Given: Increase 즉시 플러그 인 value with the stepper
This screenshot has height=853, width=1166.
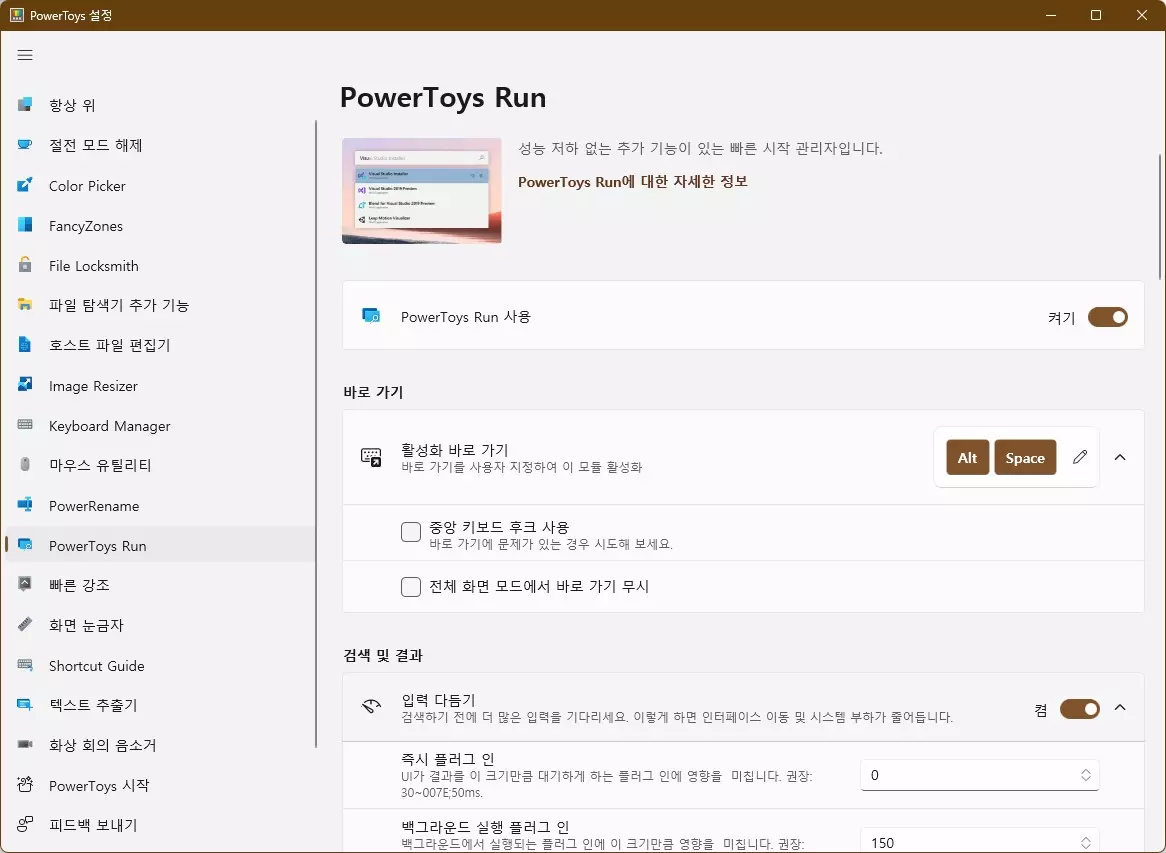Looking at the screenshot, I should (x=1084, y=769).
